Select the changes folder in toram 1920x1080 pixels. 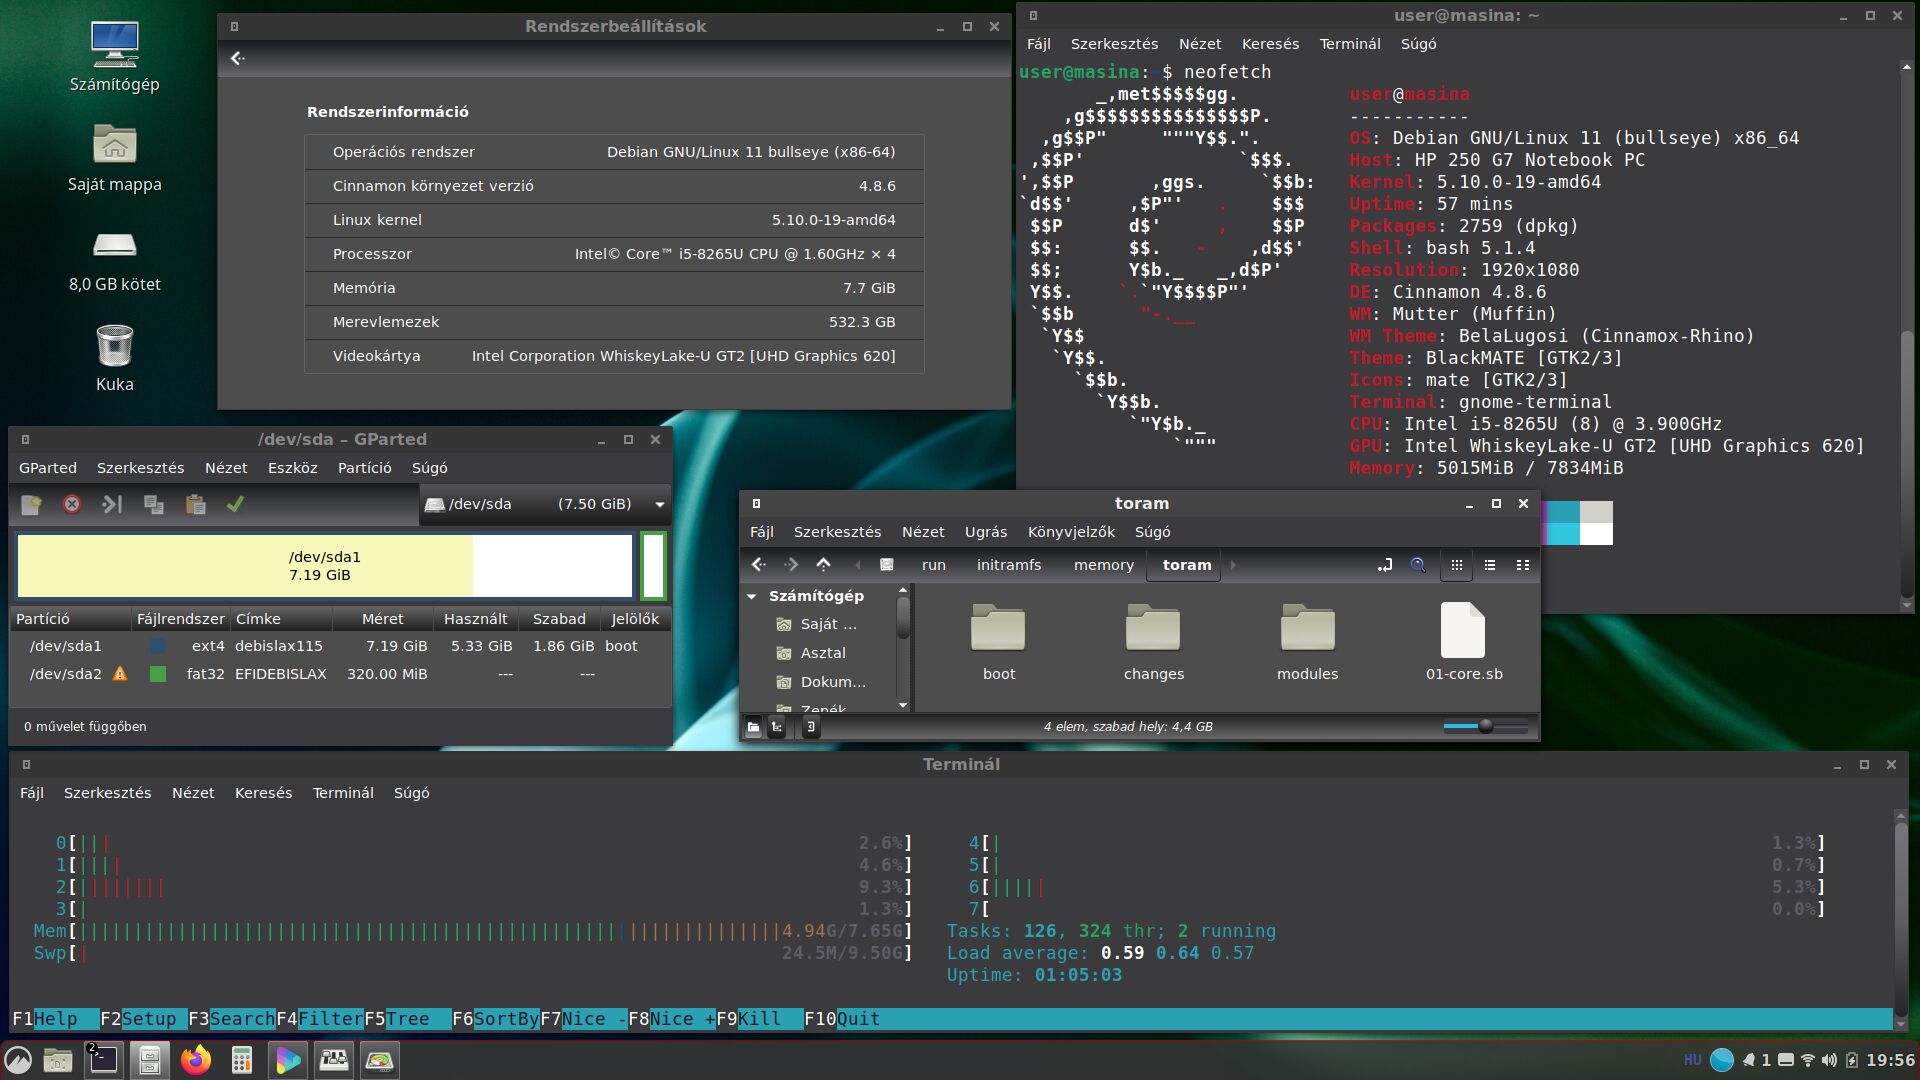(x=1153, y=643)
